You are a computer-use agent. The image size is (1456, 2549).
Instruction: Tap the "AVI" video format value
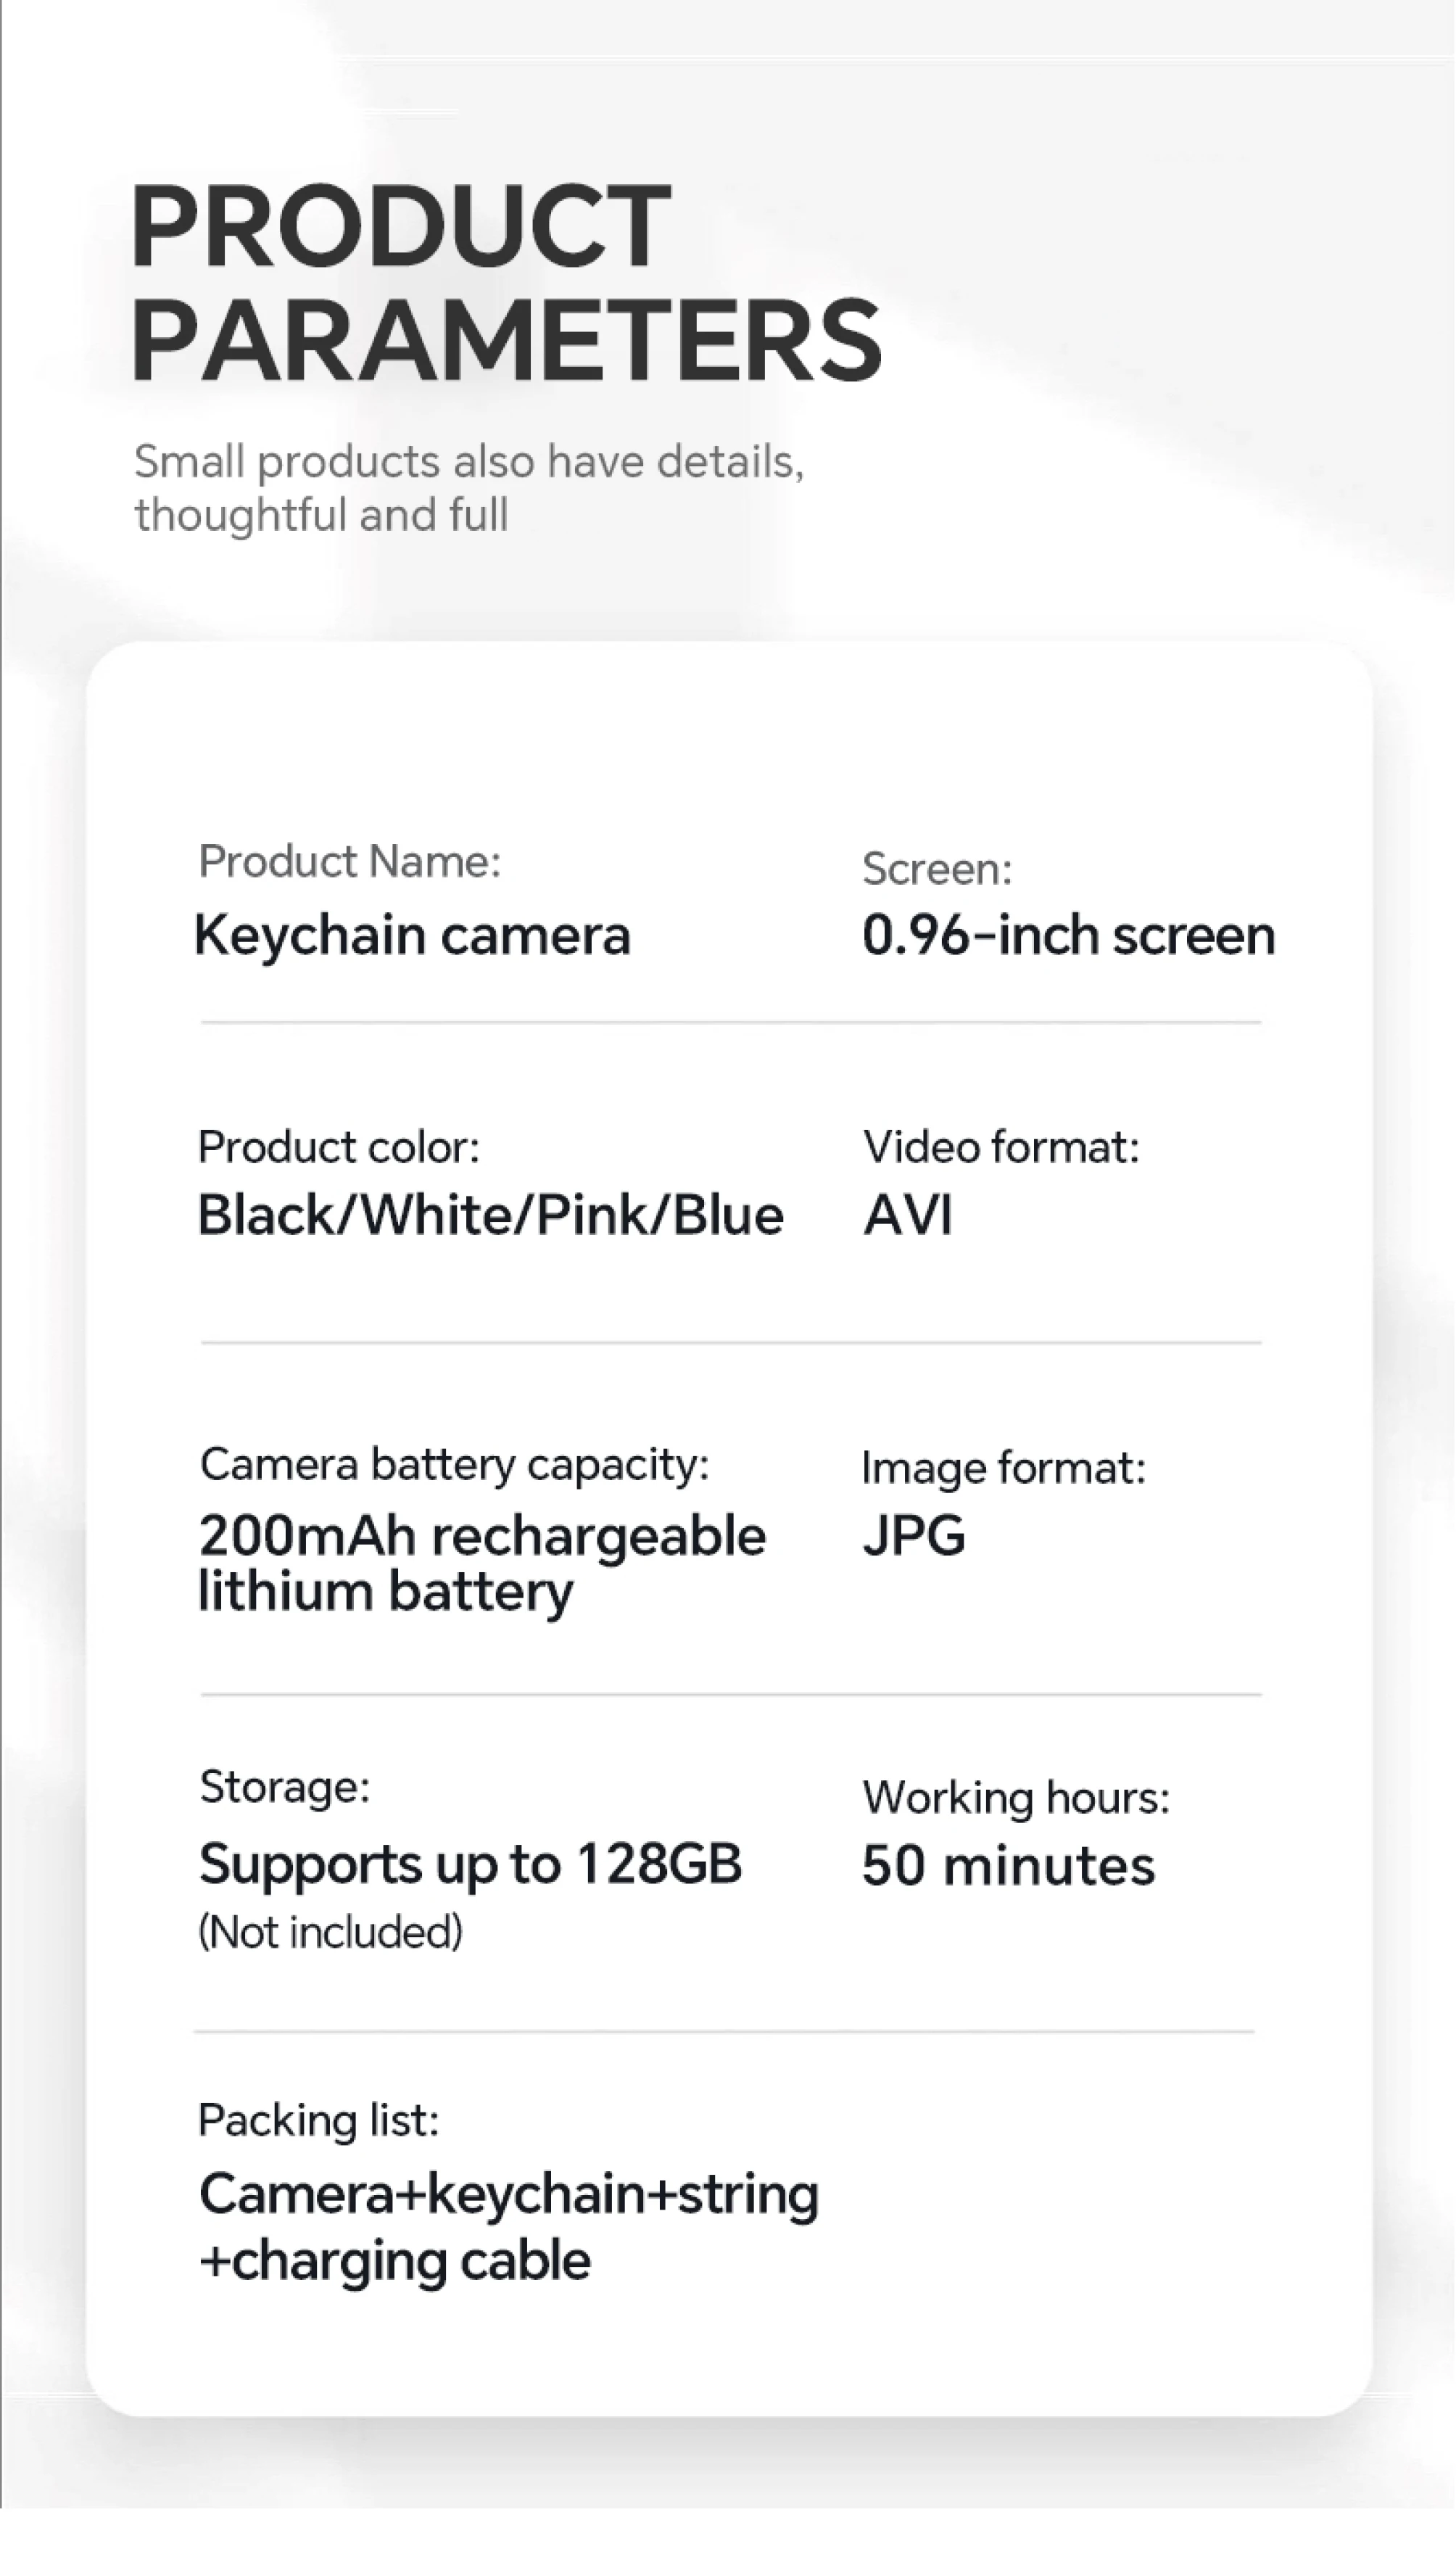click(908, 1215)
